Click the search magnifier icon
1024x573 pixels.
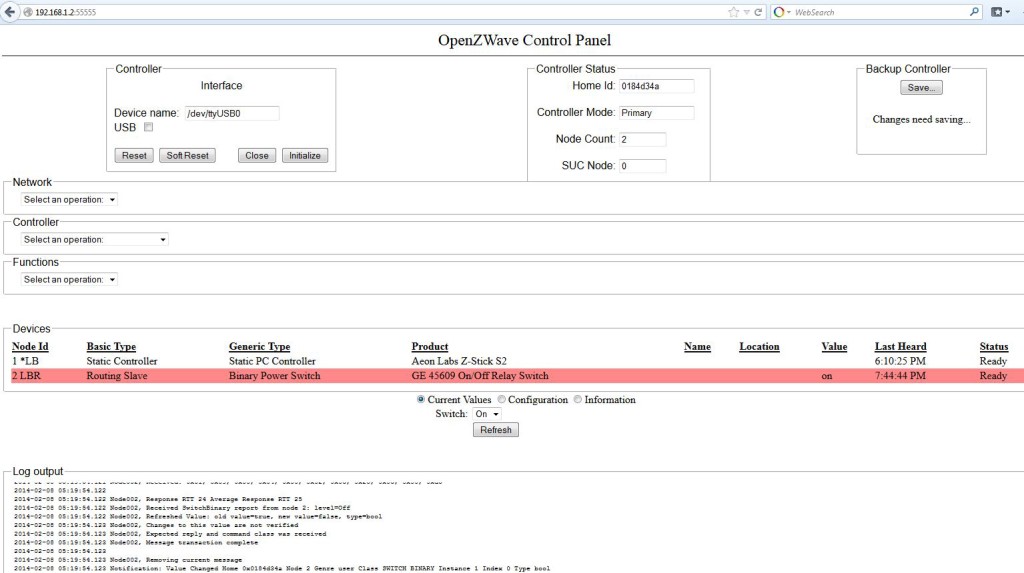coord(974,12)
